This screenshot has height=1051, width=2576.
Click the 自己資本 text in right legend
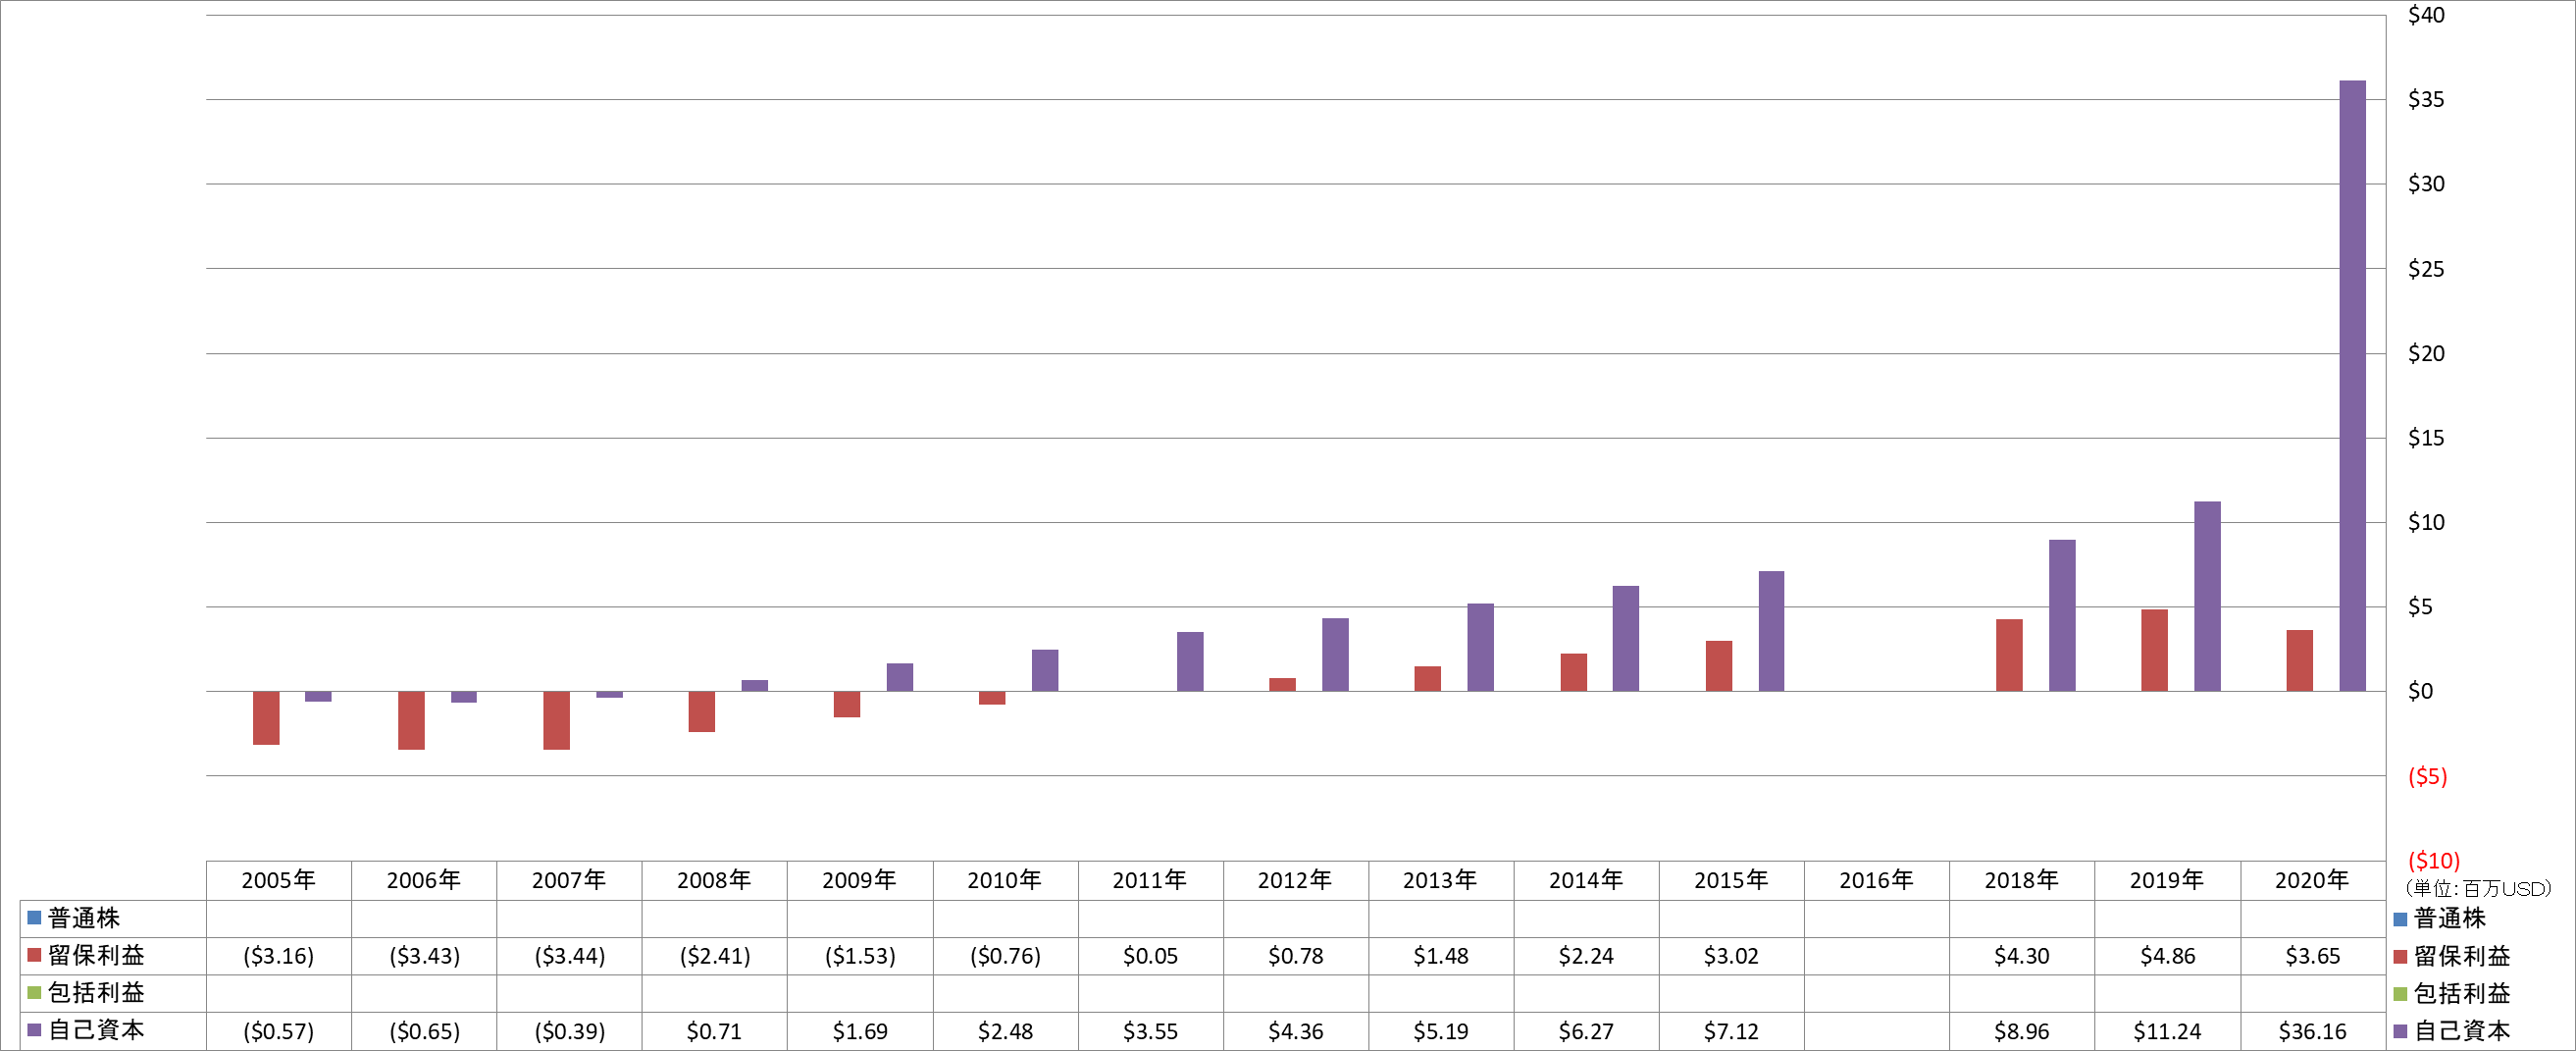click(2462, 1031)
